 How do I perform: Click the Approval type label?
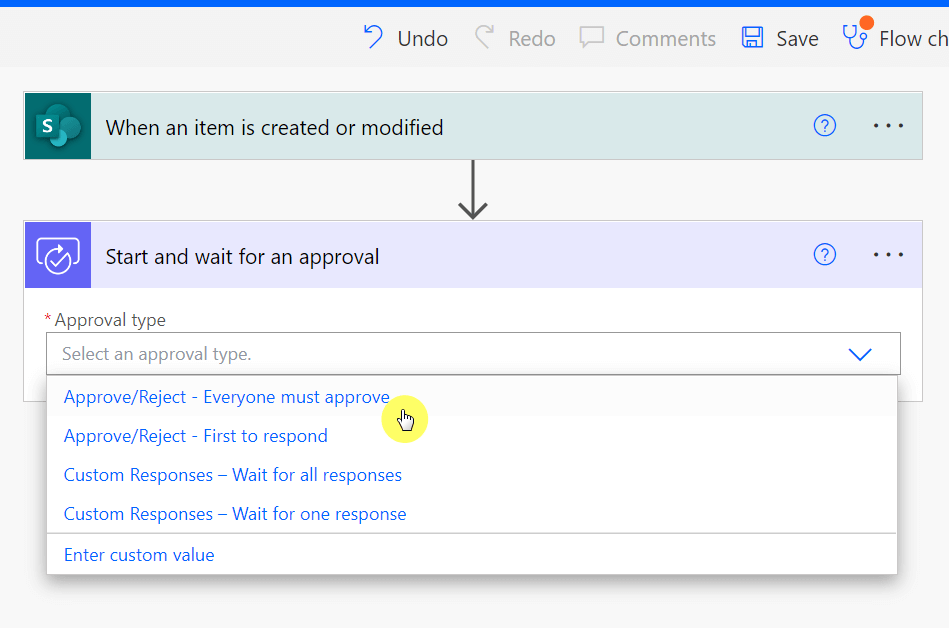(110, 320)
